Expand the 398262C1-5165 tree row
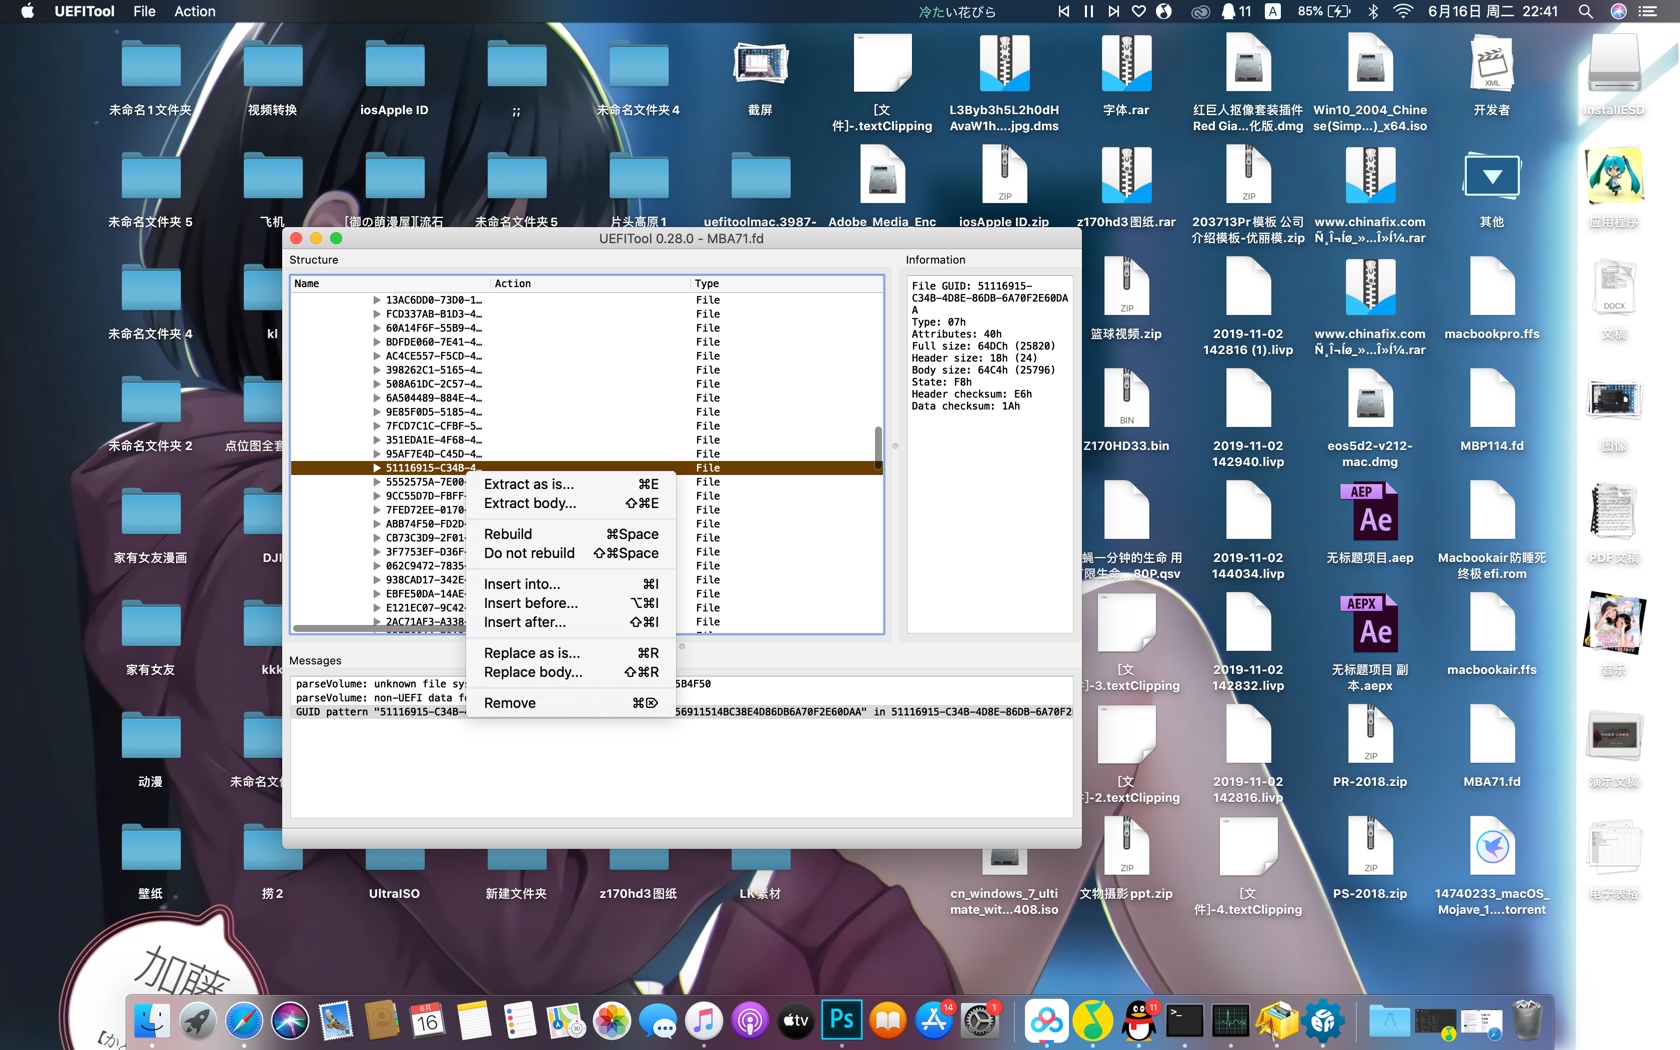This screenshot has height=1050, width=1680. tap(377, 370)
